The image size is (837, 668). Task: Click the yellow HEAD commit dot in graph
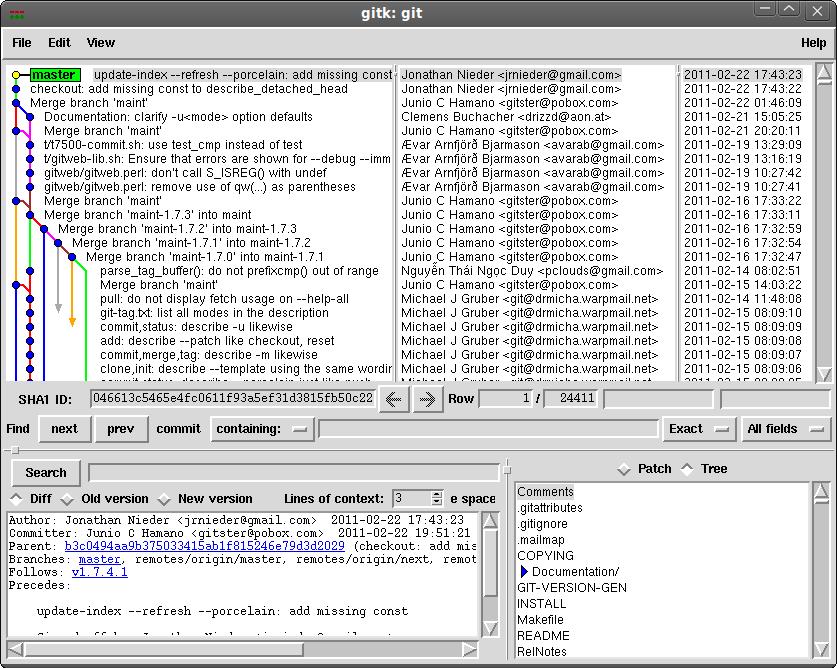tap(16, 75)
